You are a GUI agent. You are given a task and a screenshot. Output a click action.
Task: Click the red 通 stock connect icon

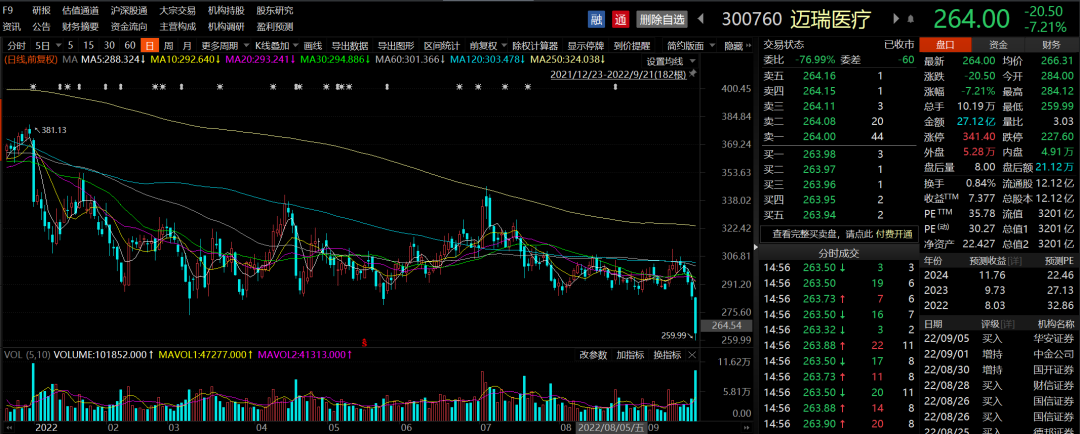pyautogui.click(x=620, y=19)
